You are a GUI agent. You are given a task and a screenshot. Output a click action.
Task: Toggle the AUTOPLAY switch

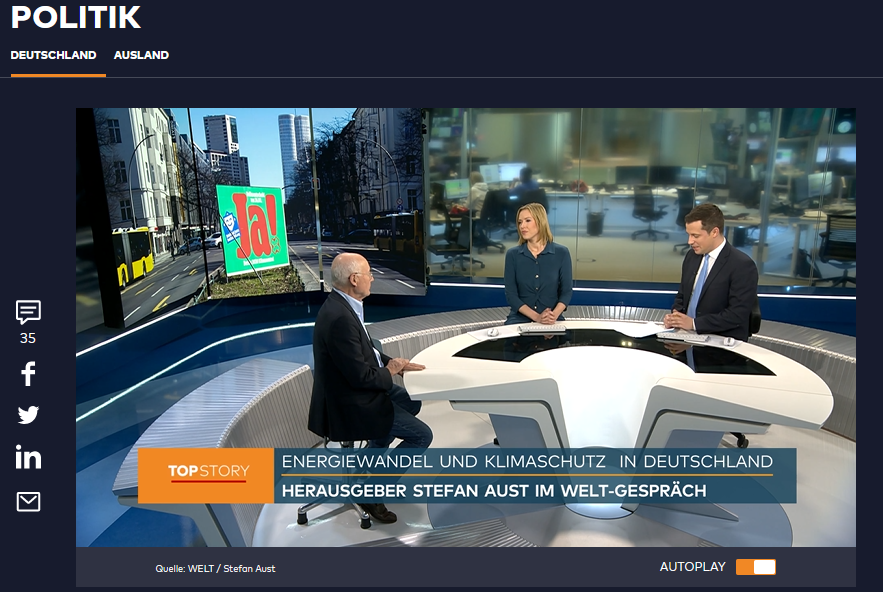coord(756,567)
